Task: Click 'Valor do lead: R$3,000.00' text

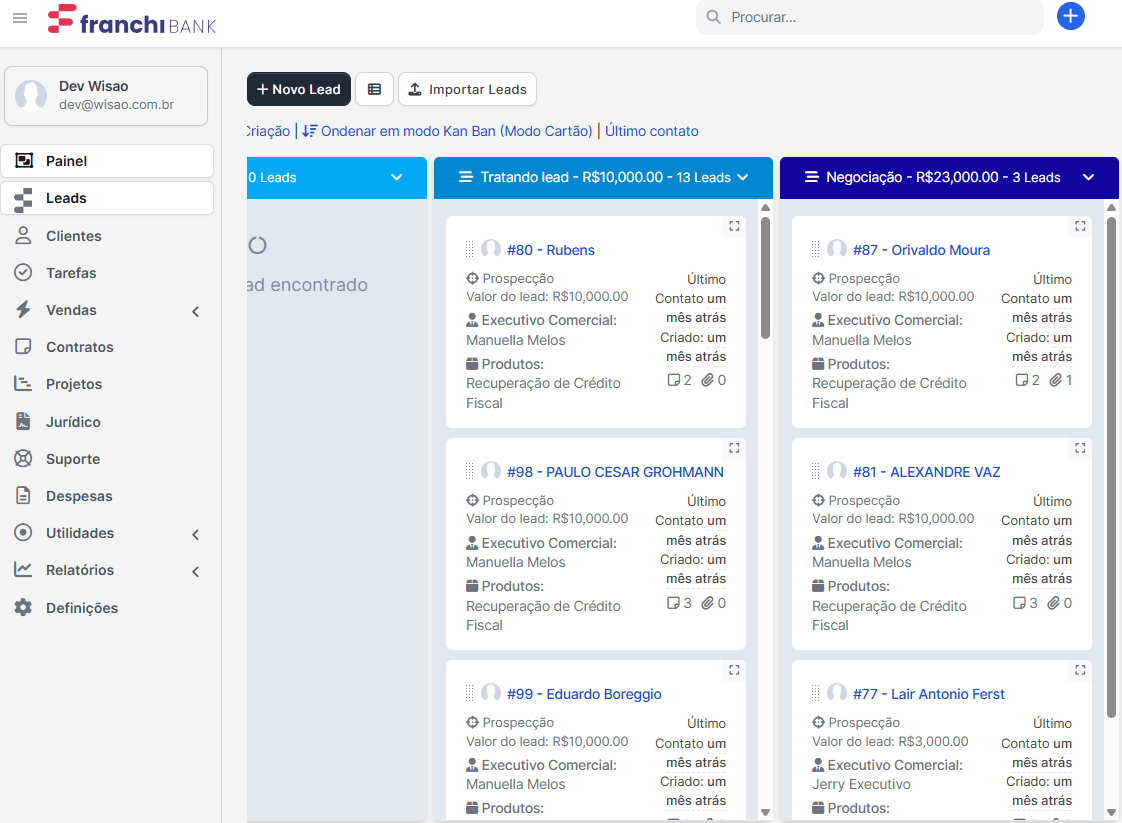Action: tap(890, 741)
